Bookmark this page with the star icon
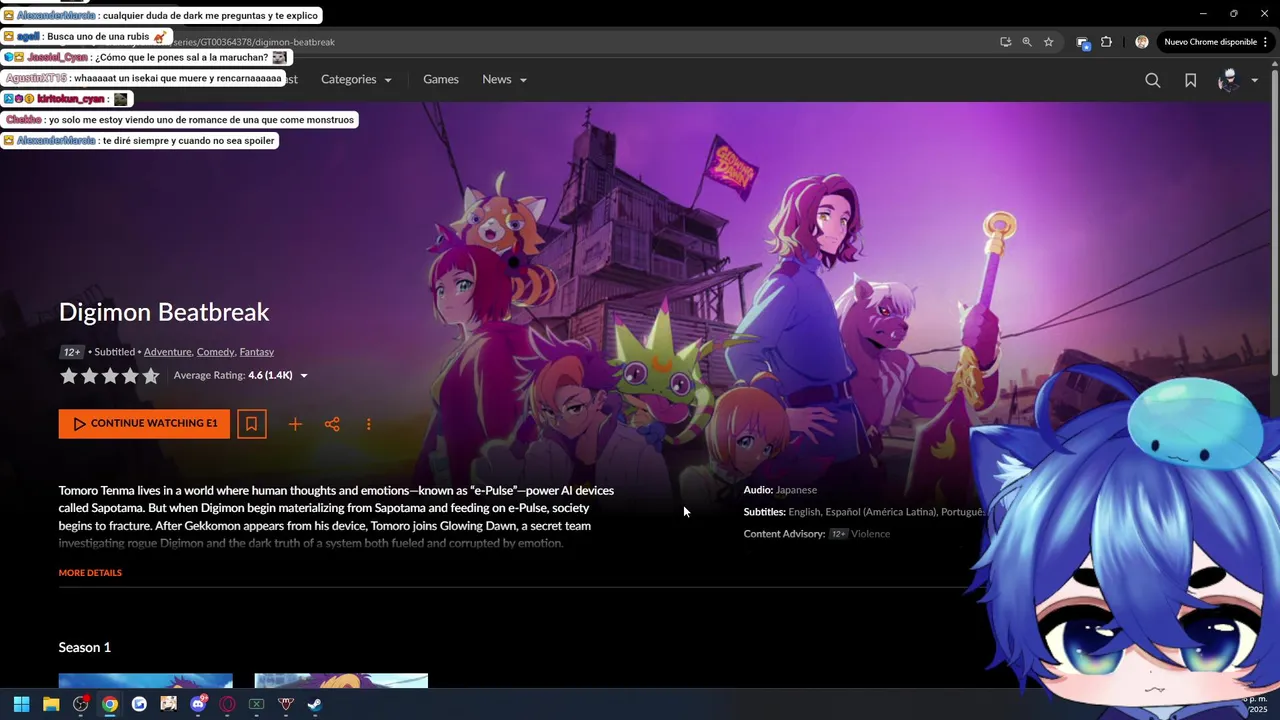The height and width of the screenshot is (720, 1280). (1048, 42)
